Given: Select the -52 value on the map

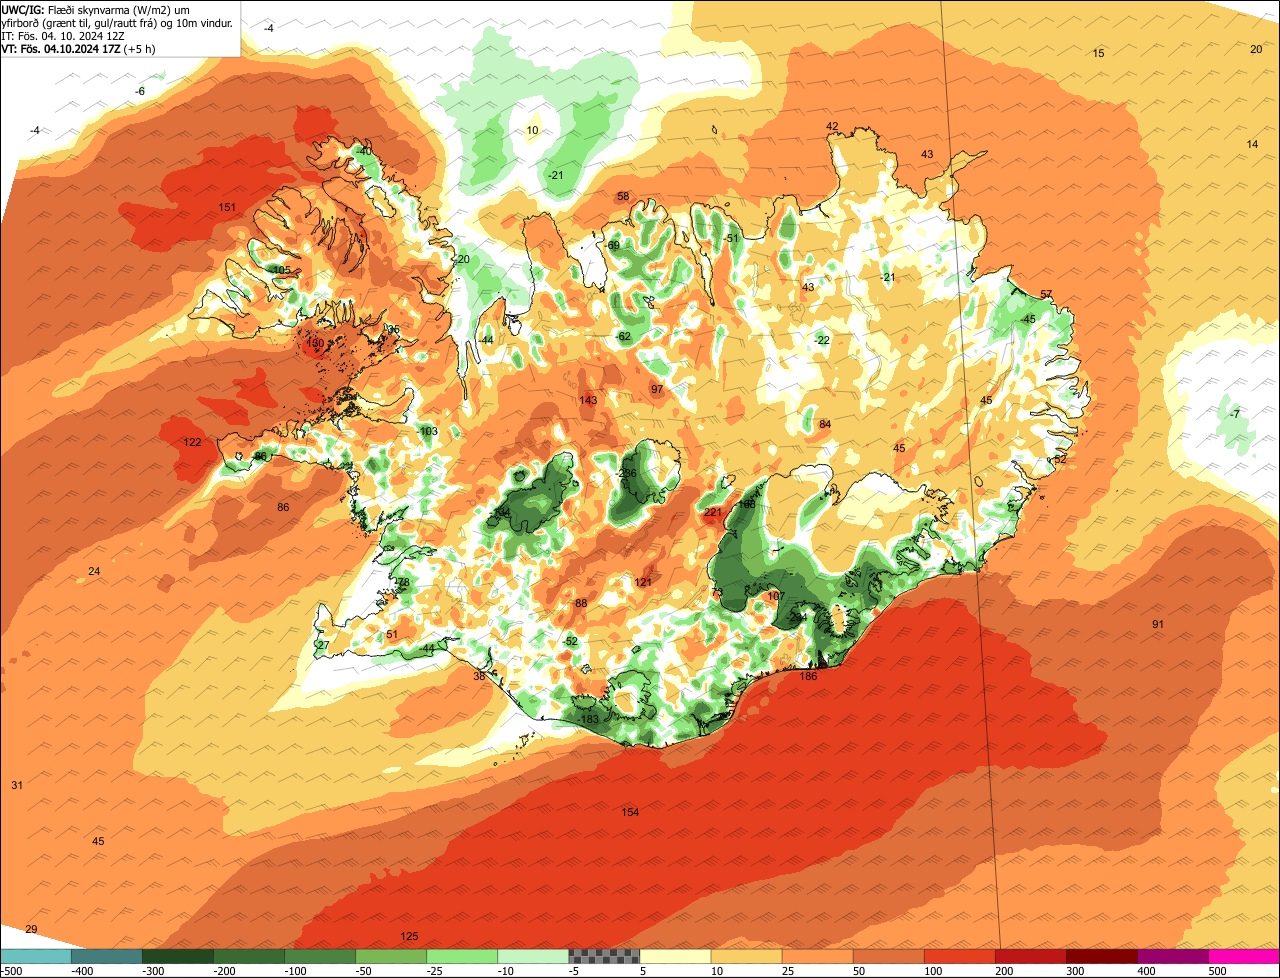Looking at the screenshot, I should (570, 641).
